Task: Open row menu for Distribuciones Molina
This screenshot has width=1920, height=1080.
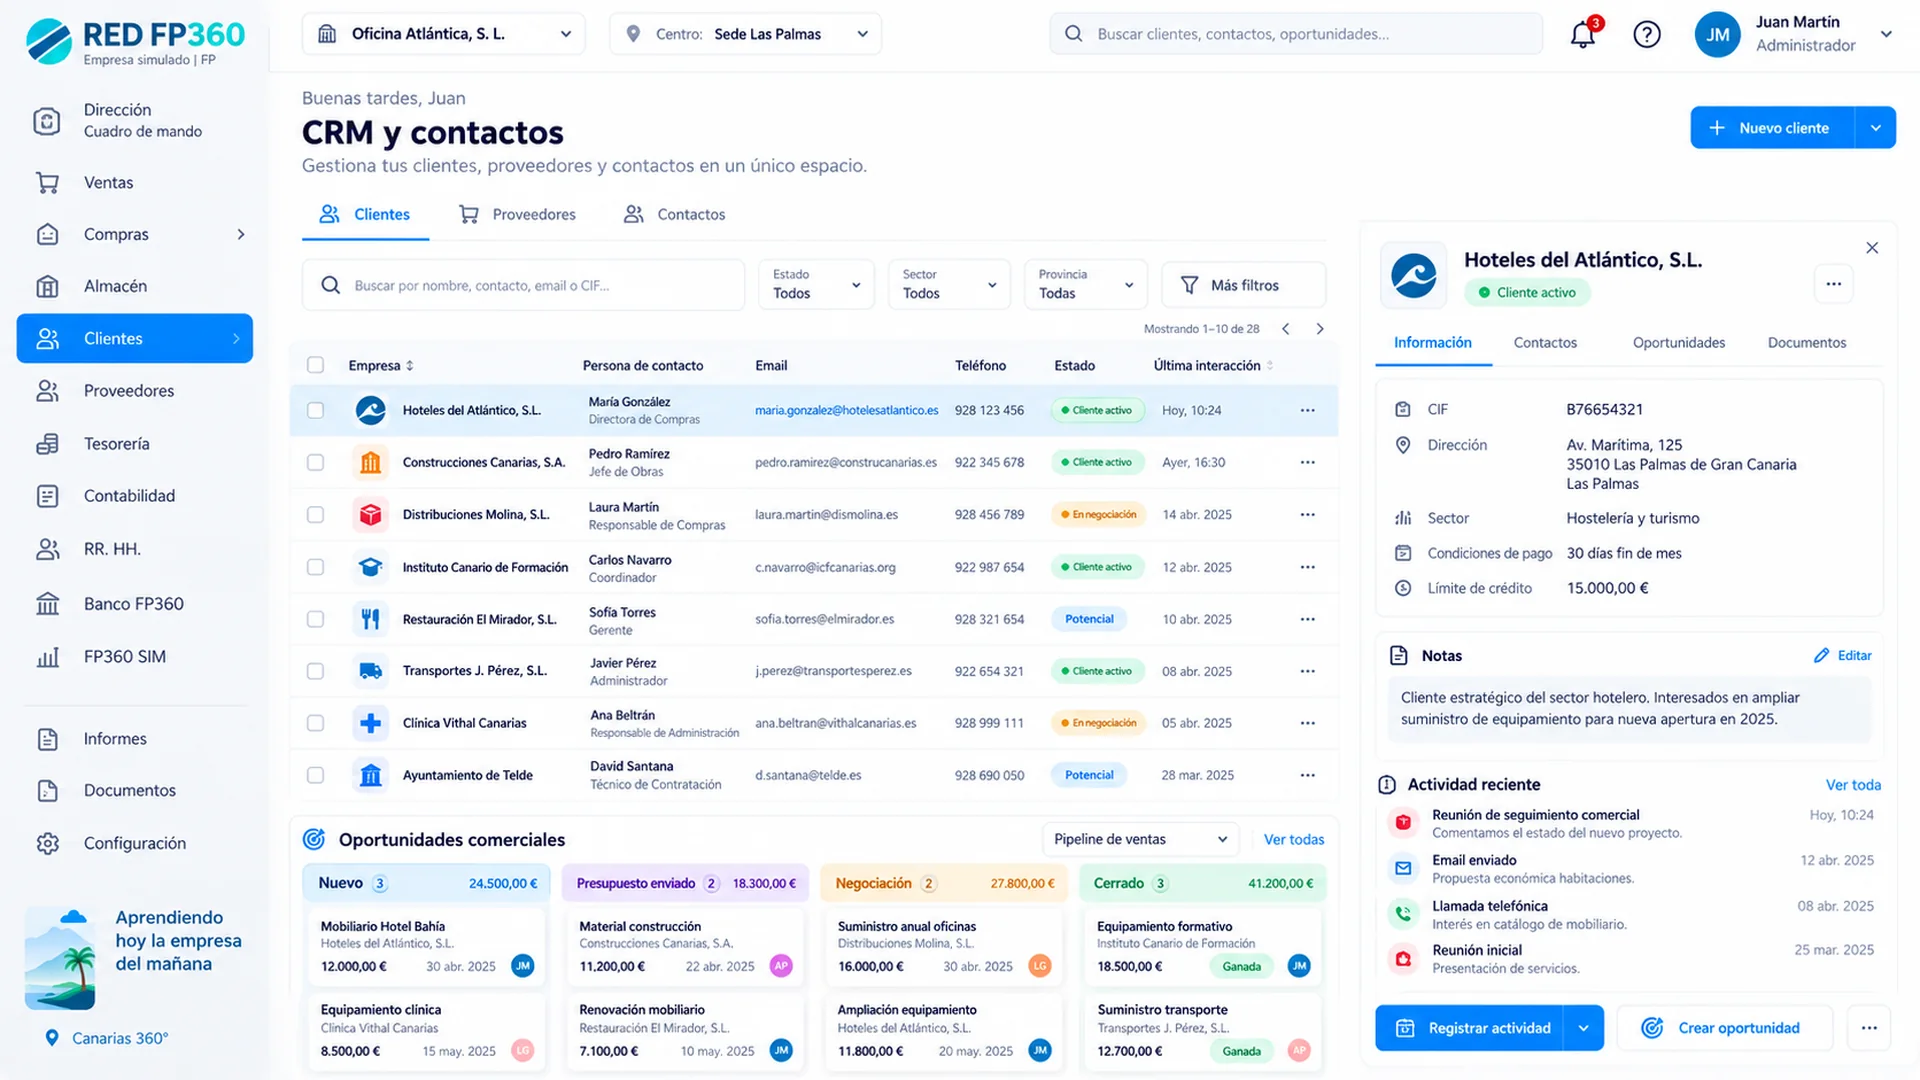Action: coord(1307,514)
